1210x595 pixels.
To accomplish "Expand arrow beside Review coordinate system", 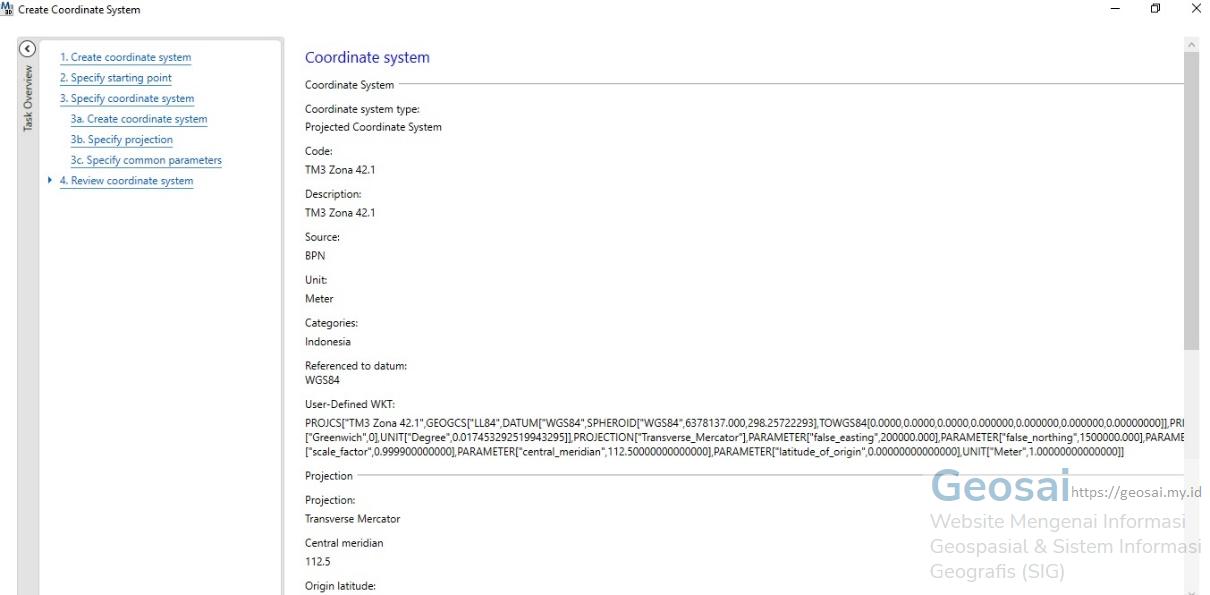I will (51, 181).
